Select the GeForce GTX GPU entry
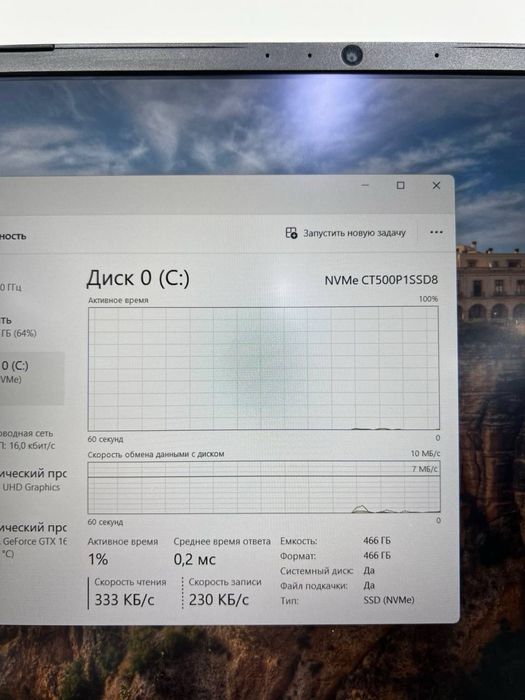 pos(33,540)
